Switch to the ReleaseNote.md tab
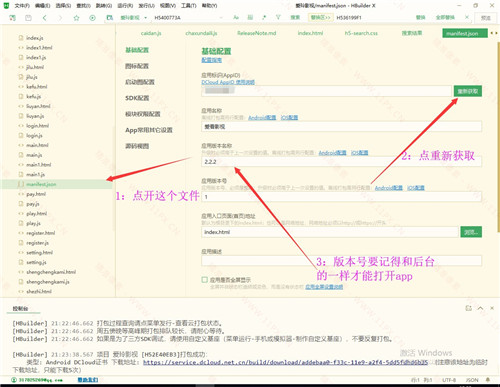This screenshot has height=387, width=500. pyautogui.click(x=256, y=33)
